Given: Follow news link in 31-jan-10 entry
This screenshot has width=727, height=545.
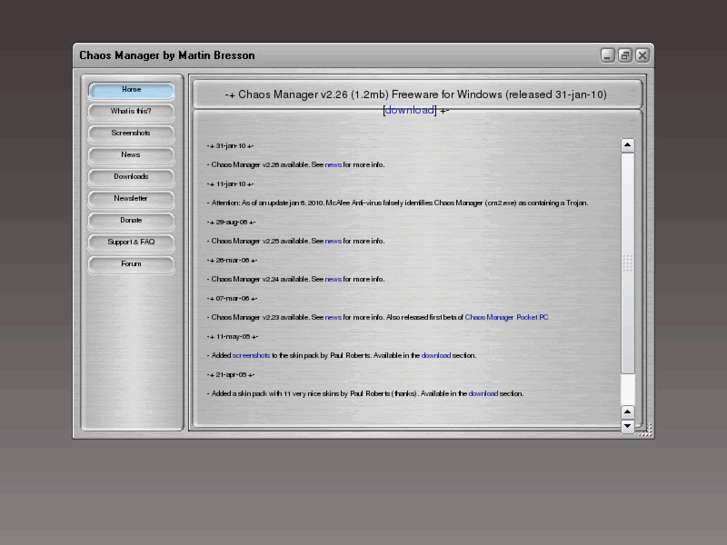Looking at the screenshot, I should [x=333, y=165].
